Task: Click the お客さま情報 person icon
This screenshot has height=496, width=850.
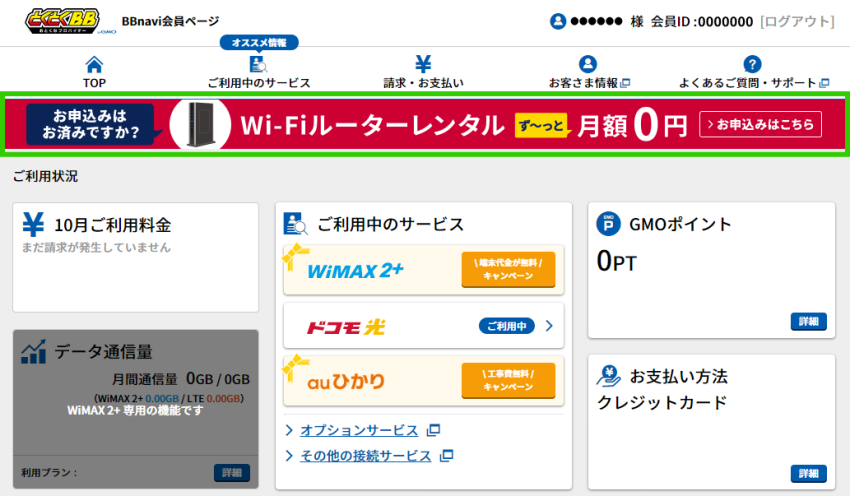Action: point(588,65)
